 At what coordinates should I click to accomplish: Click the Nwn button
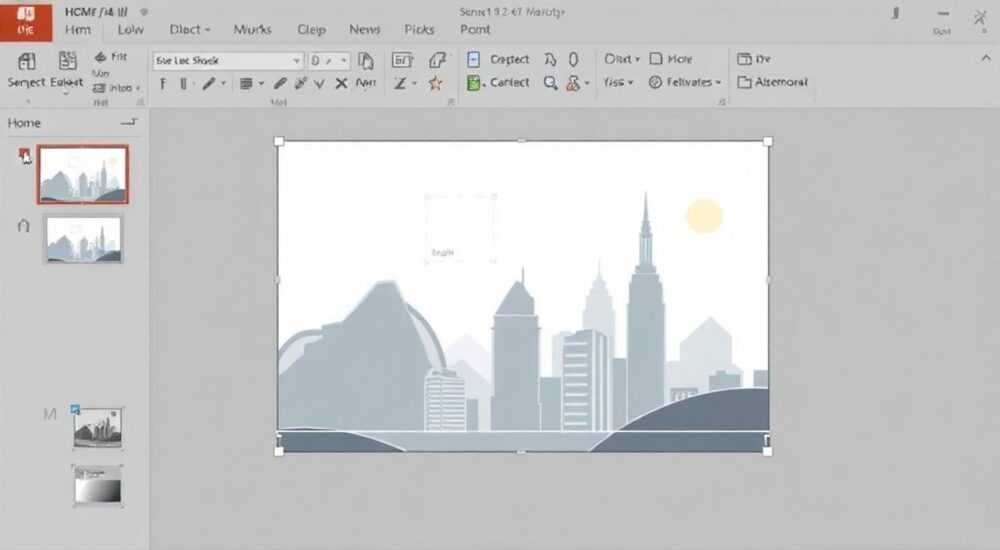(x=366, y=83)
